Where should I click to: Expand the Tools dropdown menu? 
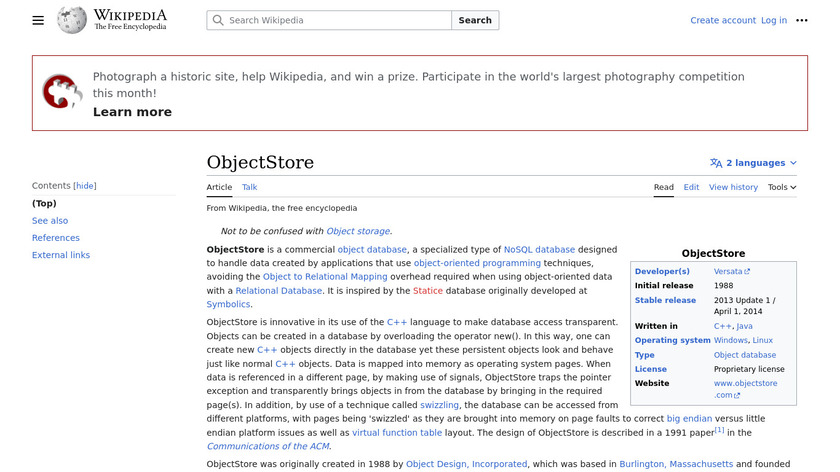[782, 187]
